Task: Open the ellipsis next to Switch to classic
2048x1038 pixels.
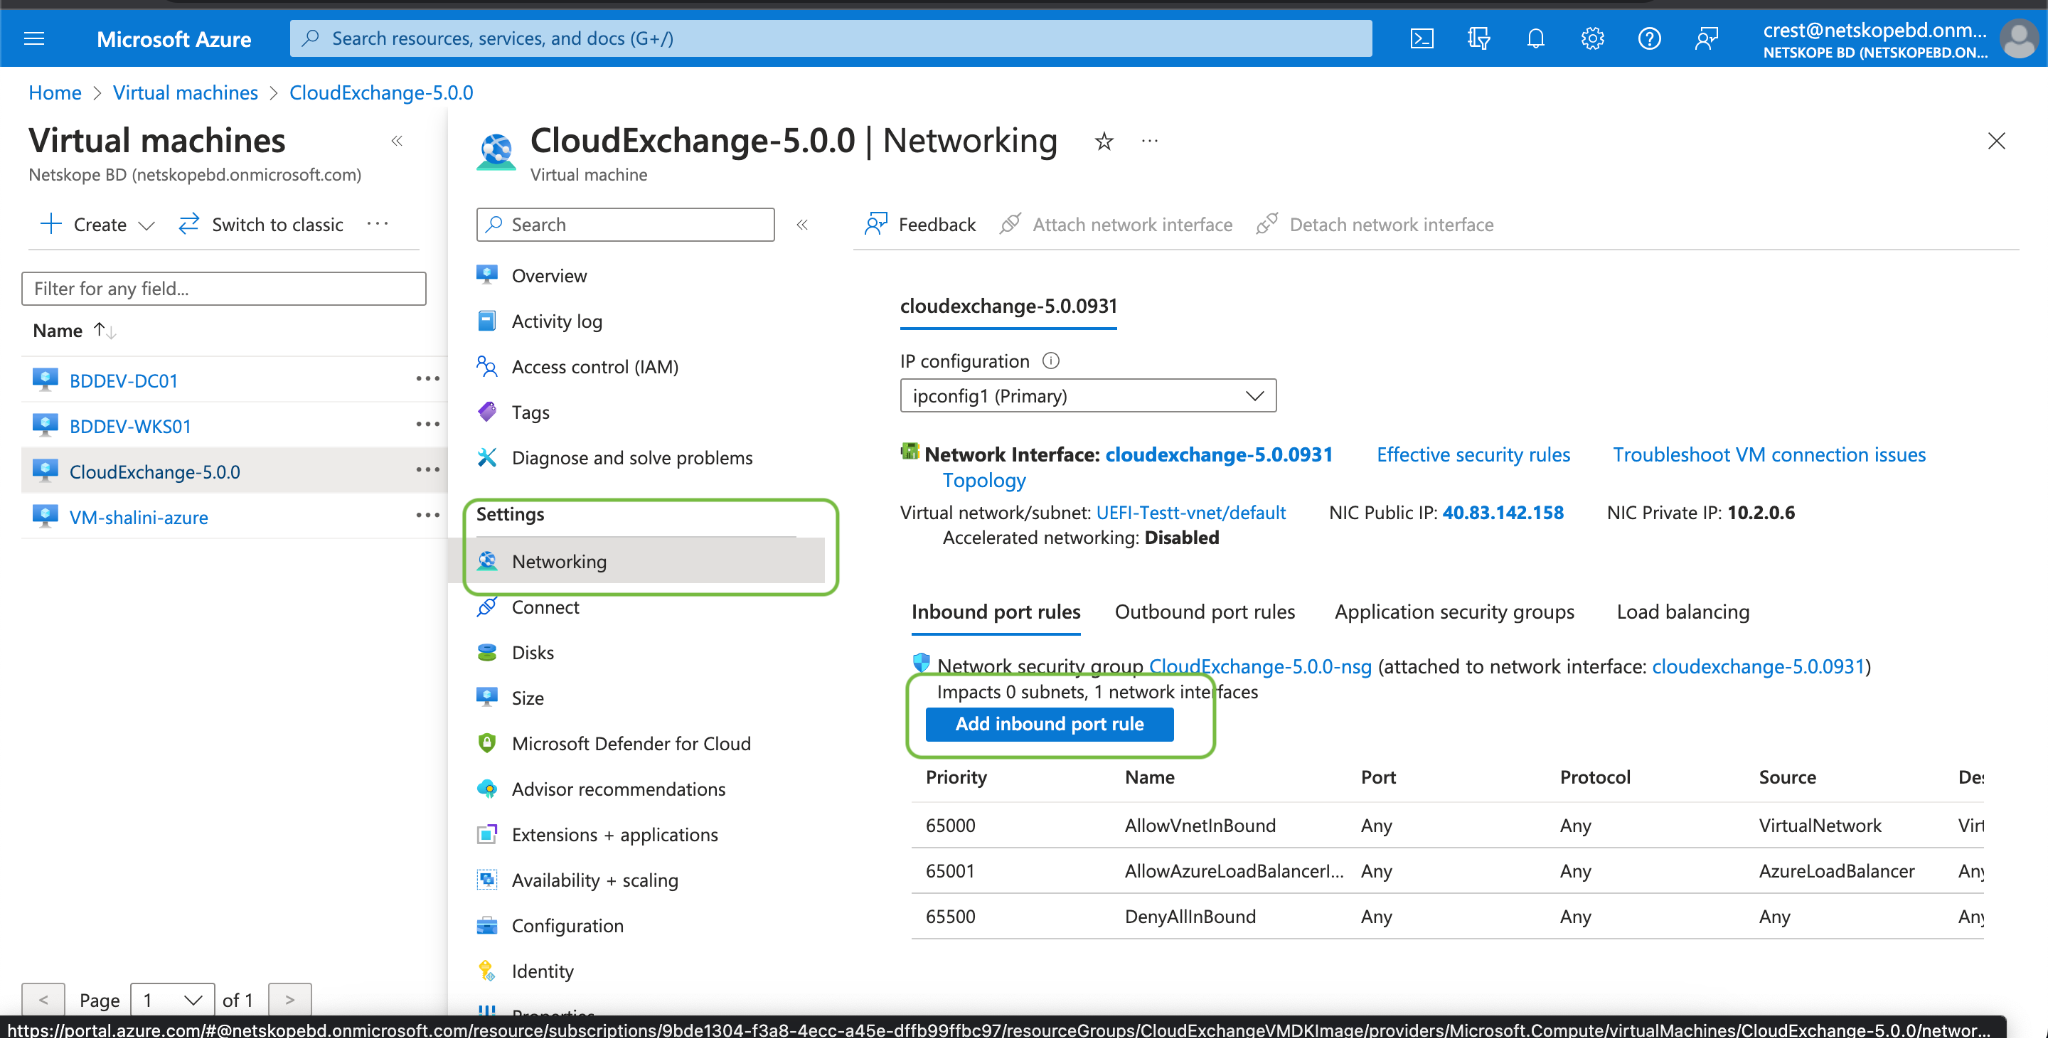Action: (378, 224)
